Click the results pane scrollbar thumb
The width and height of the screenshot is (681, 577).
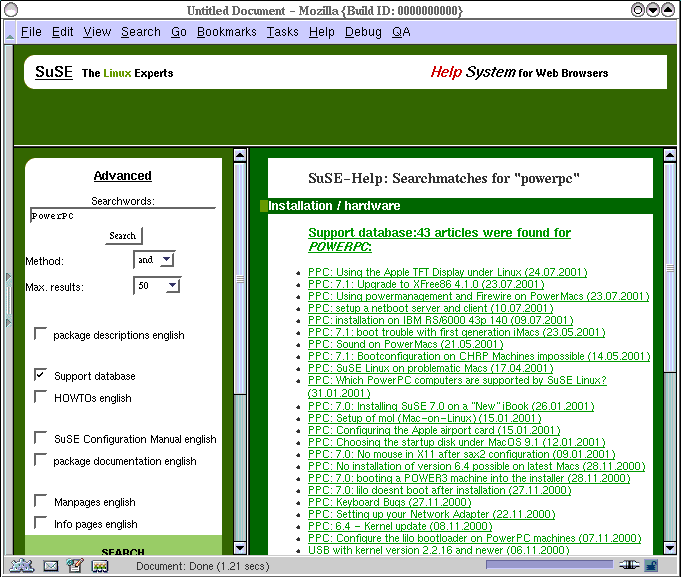click(x=670, y=267)
